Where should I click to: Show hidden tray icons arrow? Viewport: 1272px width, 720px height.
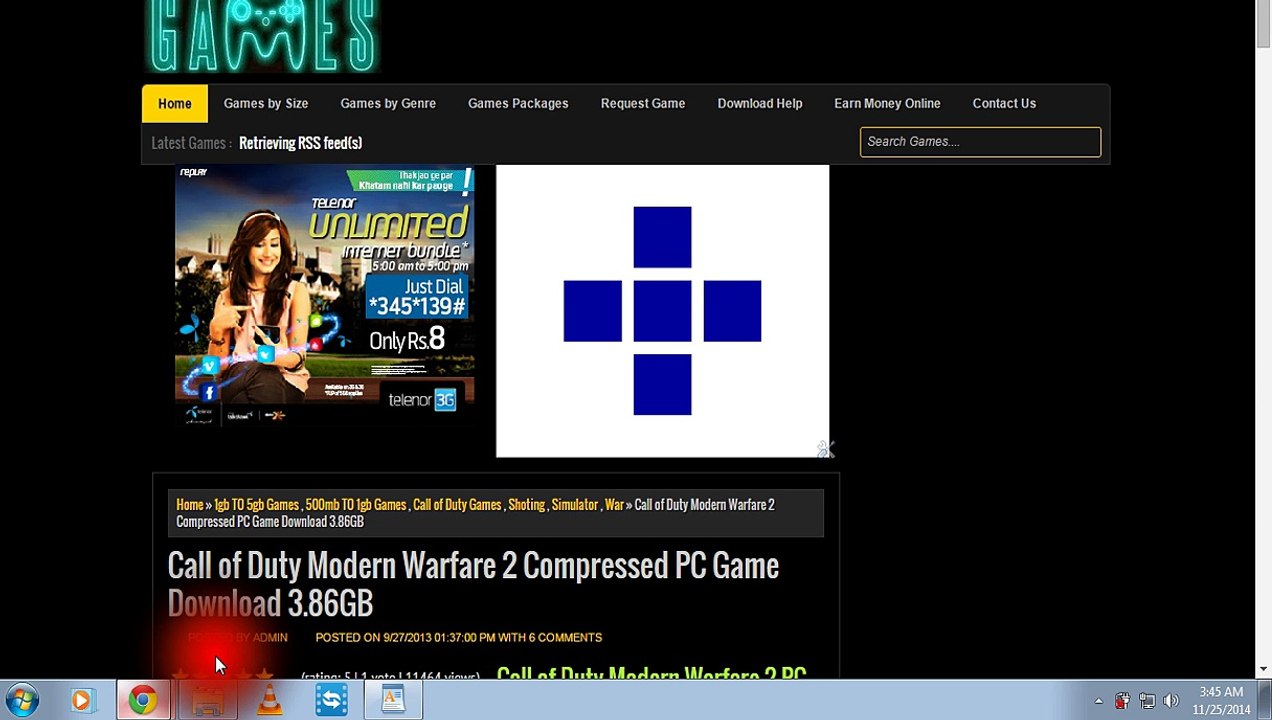(x=1098, y=701)
